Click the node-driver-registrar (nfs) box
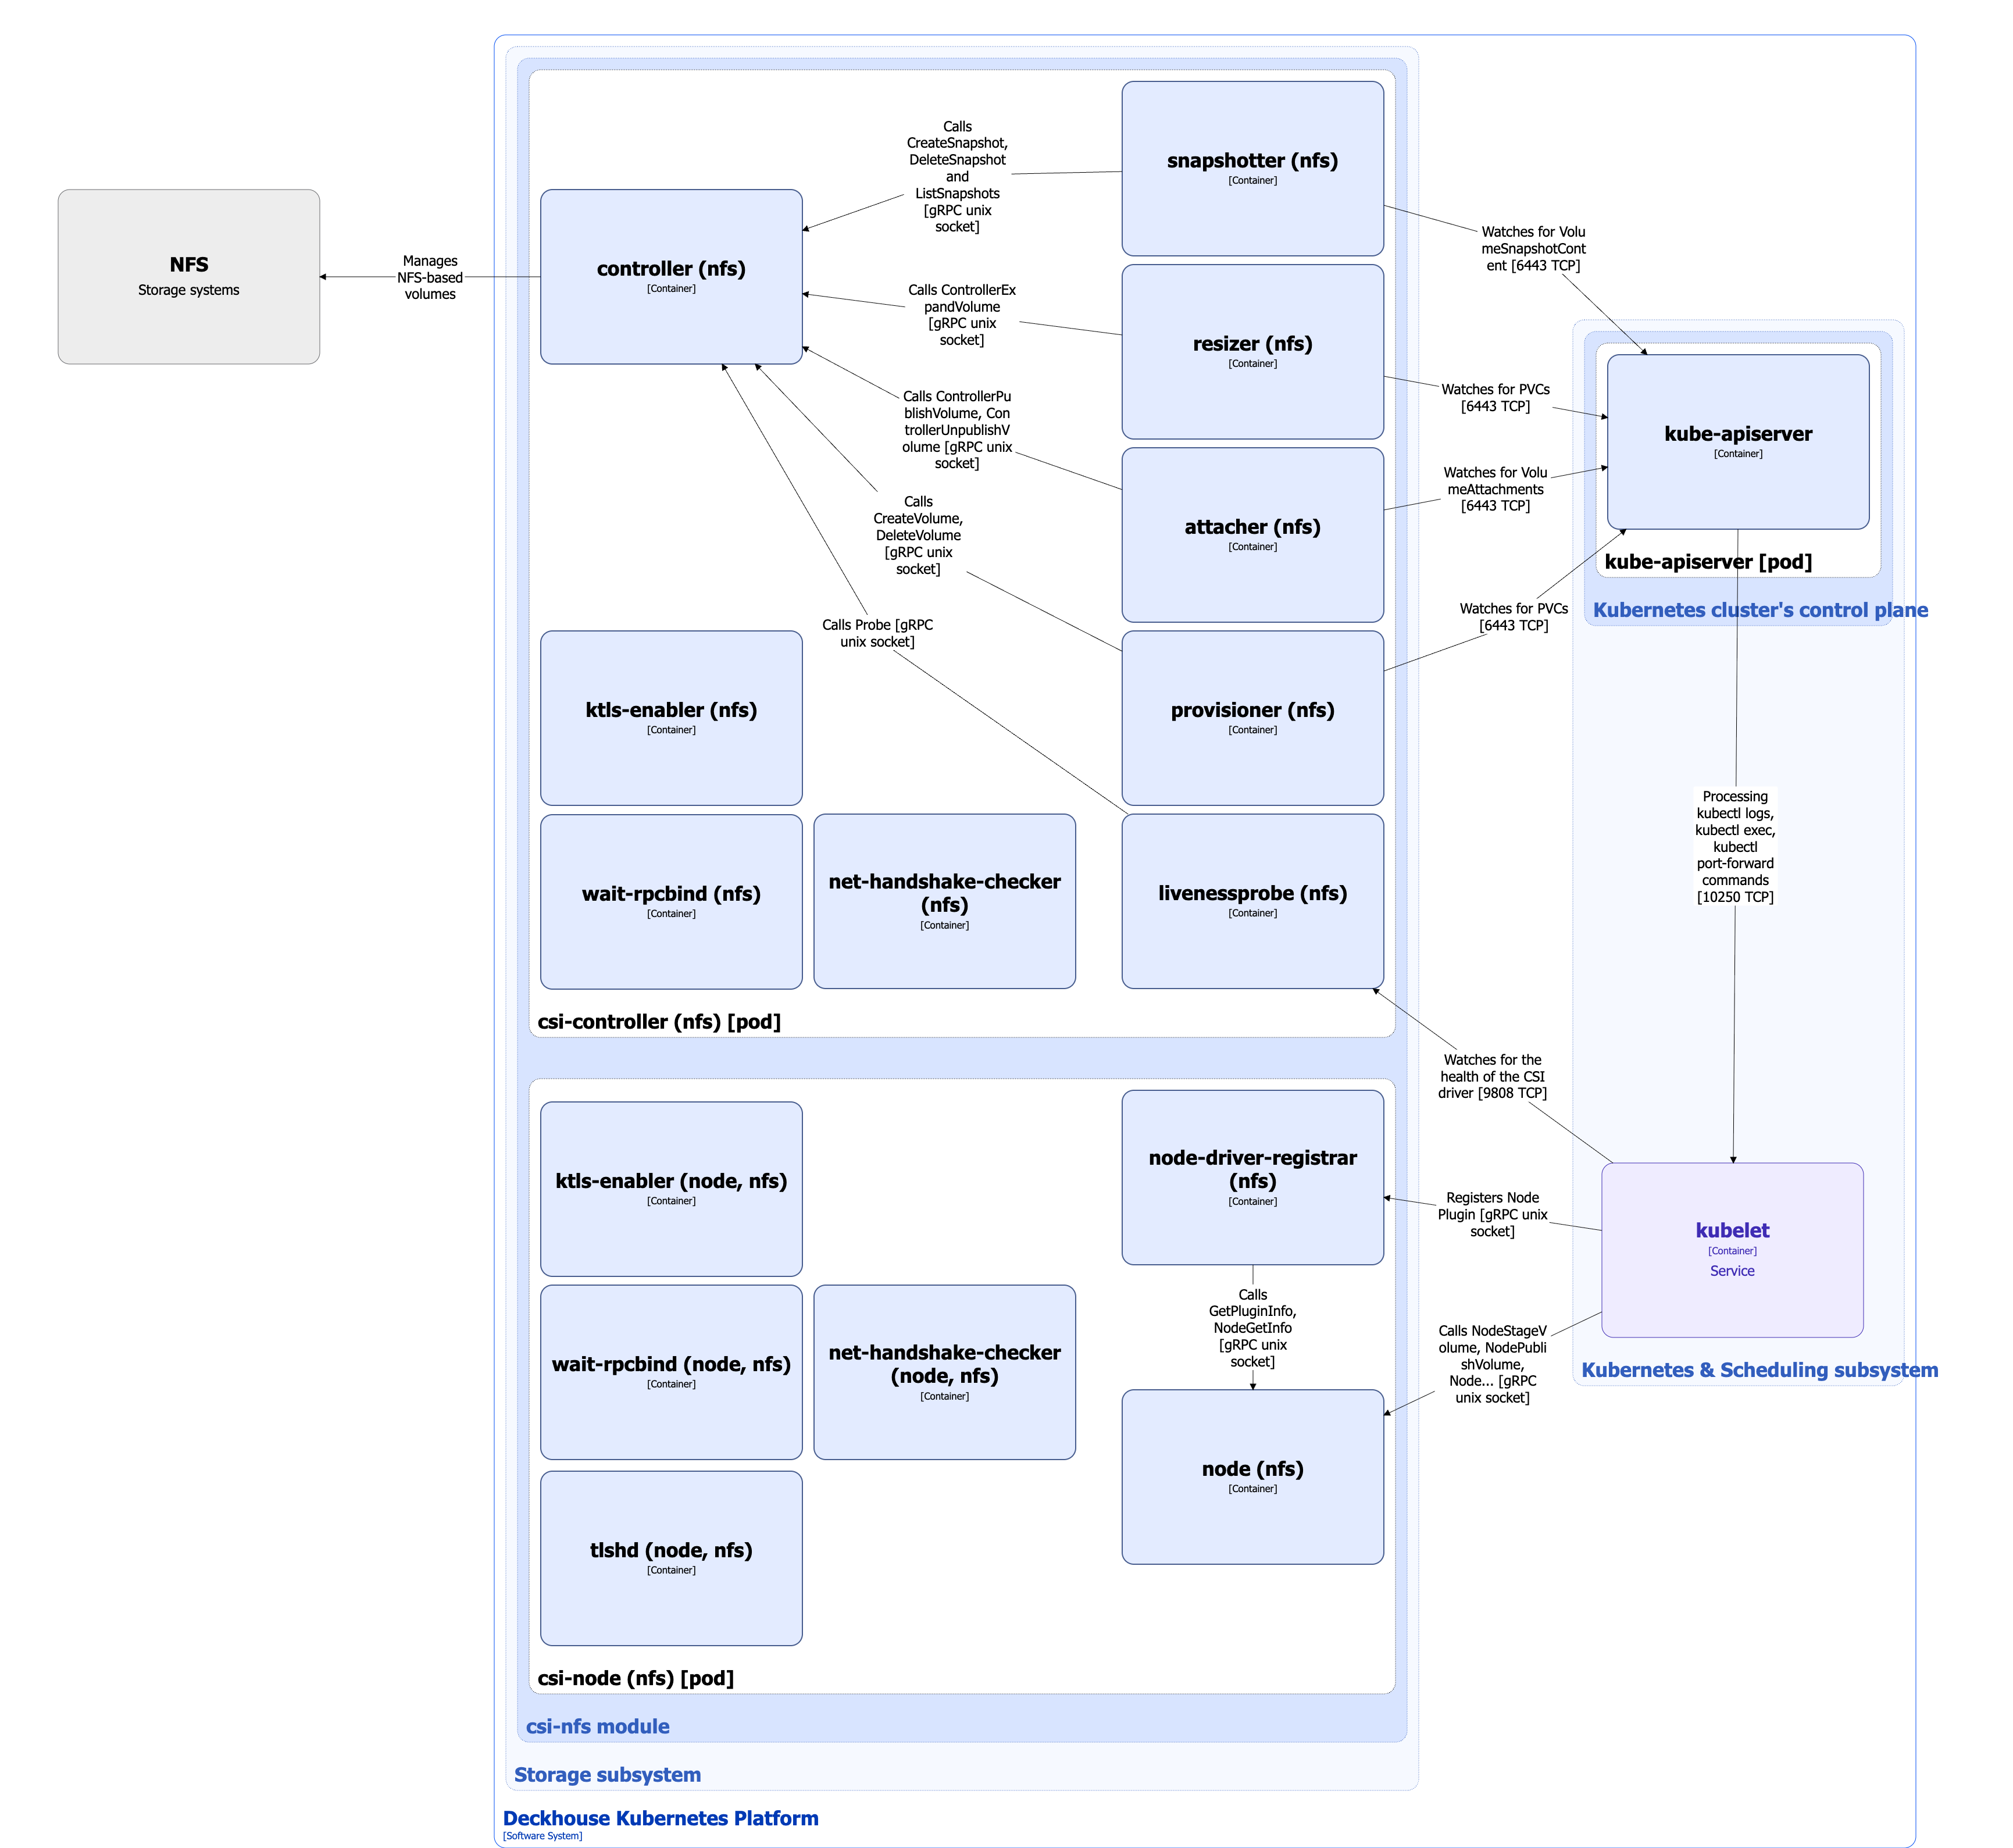 pyautogui.click(x=1253, y=1178)
